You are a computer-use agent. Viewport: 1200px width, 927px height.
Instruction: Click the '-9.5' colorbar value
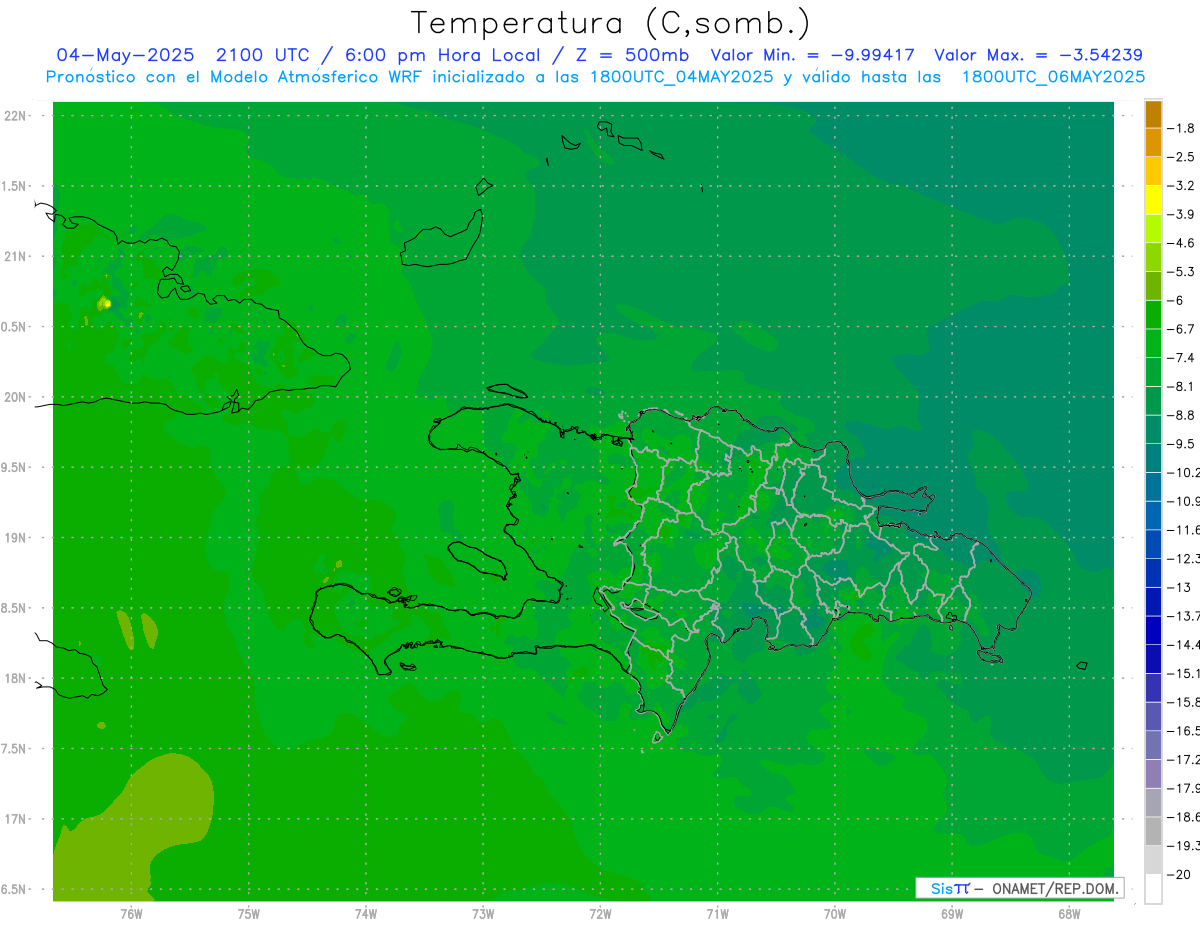[1182, 443]
